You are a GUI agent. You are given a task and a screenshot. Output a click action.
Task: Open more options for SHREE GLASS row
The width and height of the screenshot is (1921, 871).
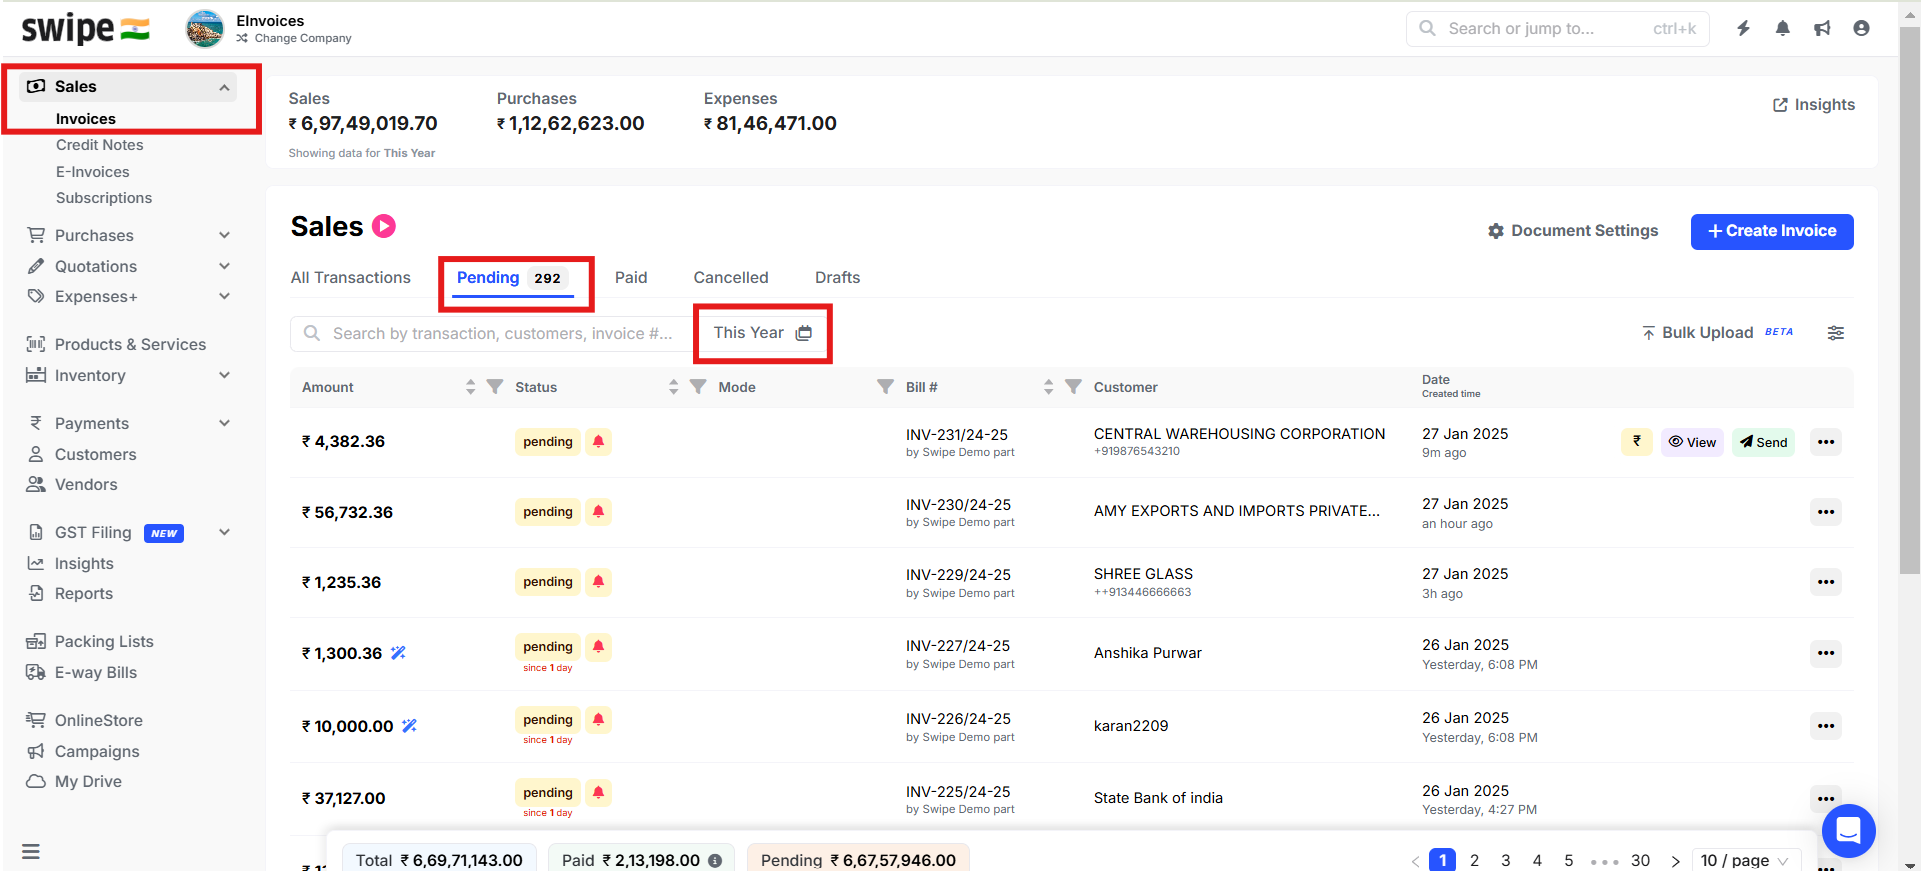tap(1826, 582)
